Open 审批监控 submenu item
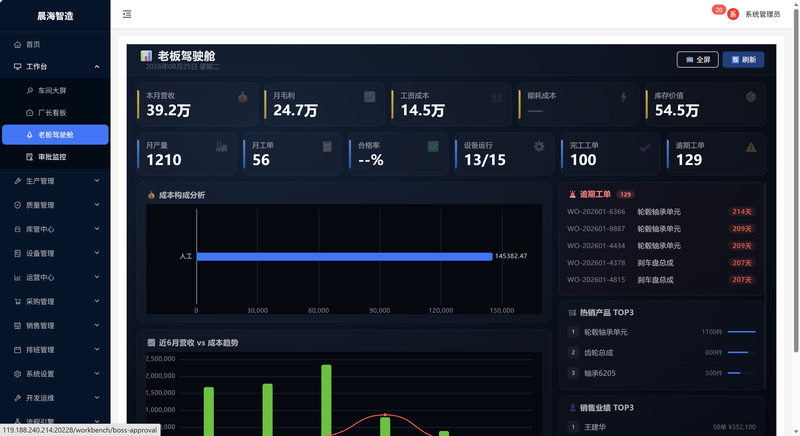Image resolution: width=800 pixels, height=436 pixels. tap(55, 157)
